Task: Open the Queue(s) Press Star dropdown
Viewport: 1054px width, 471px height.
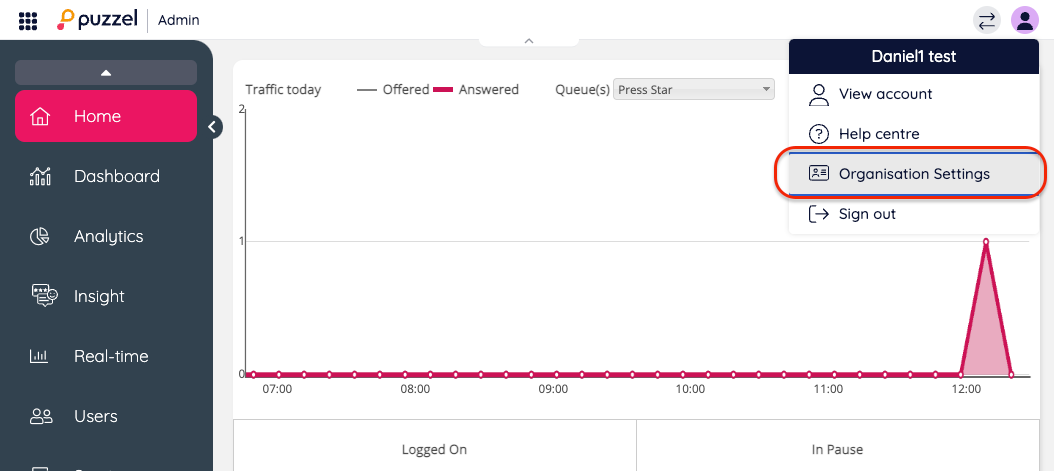Action: (694, 90)
